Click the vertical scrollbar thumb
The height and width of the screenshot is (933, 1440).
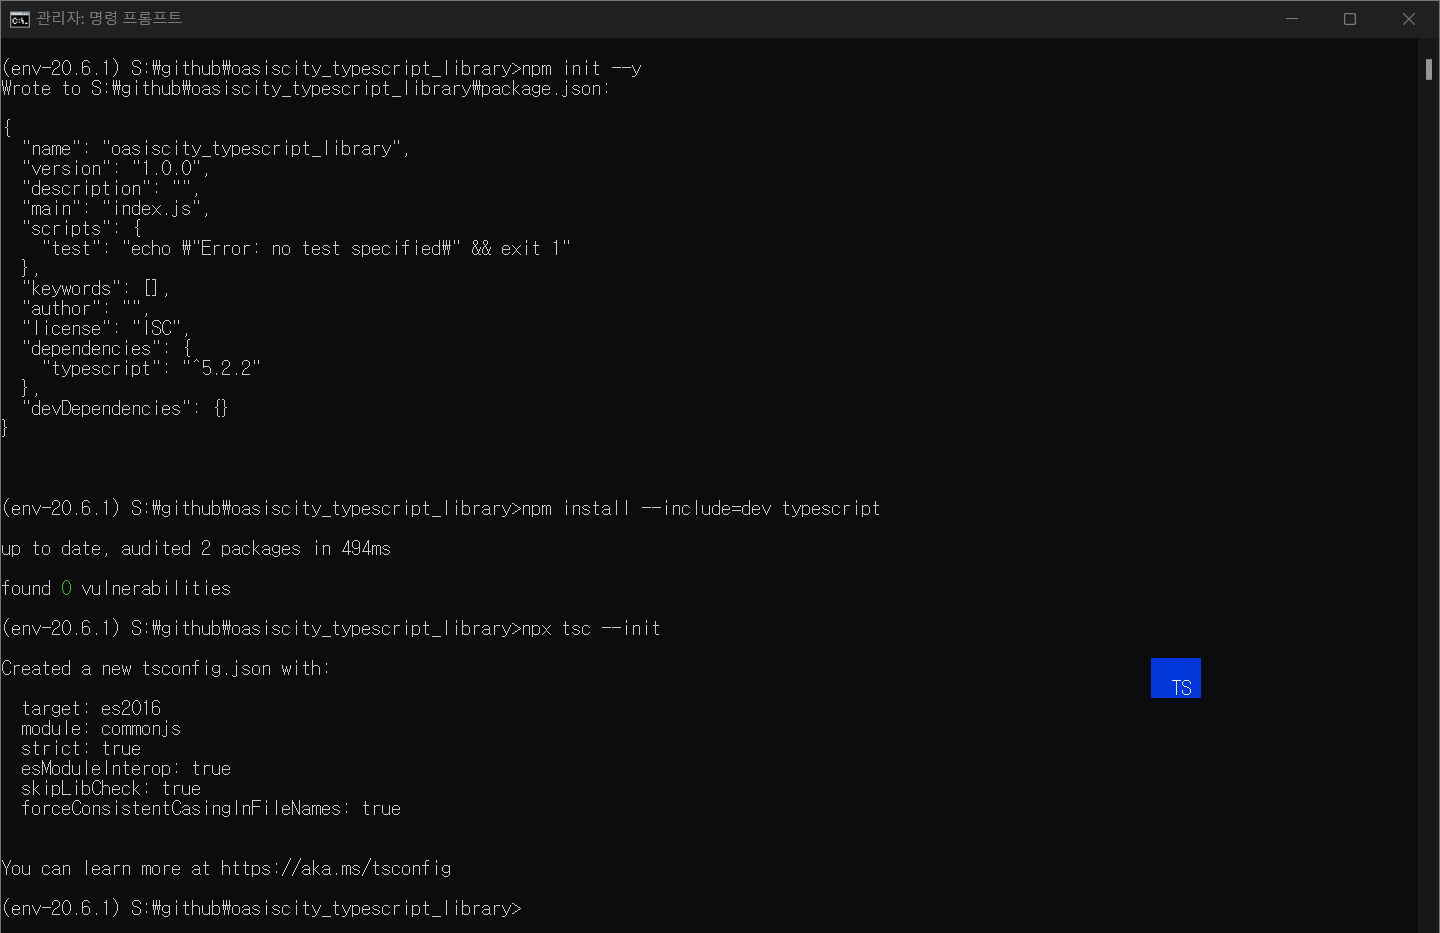click(1429, 69)
